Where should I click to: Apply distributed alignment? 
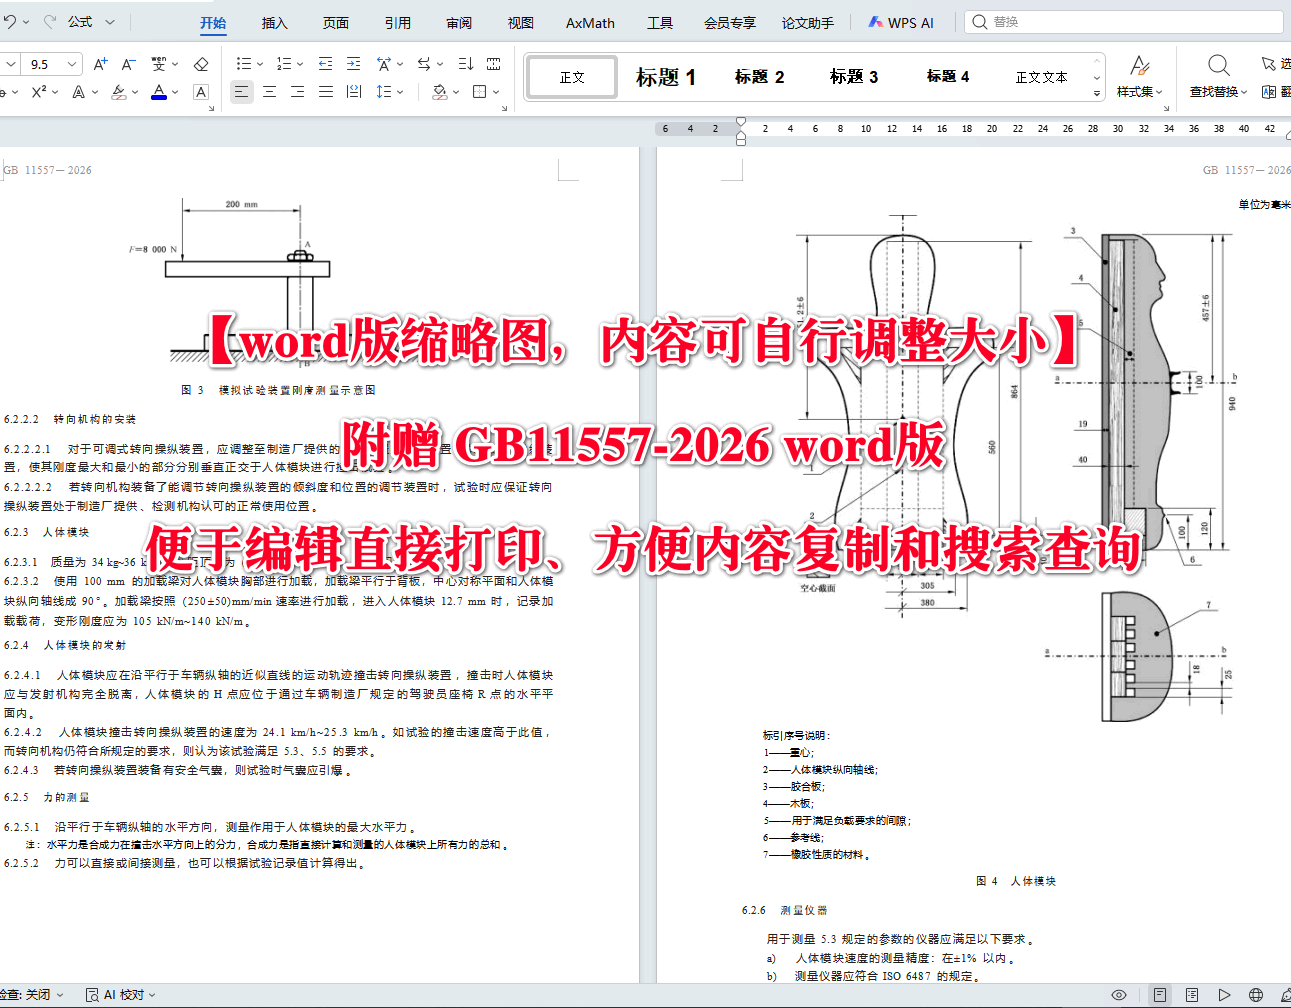coord(354,92)
